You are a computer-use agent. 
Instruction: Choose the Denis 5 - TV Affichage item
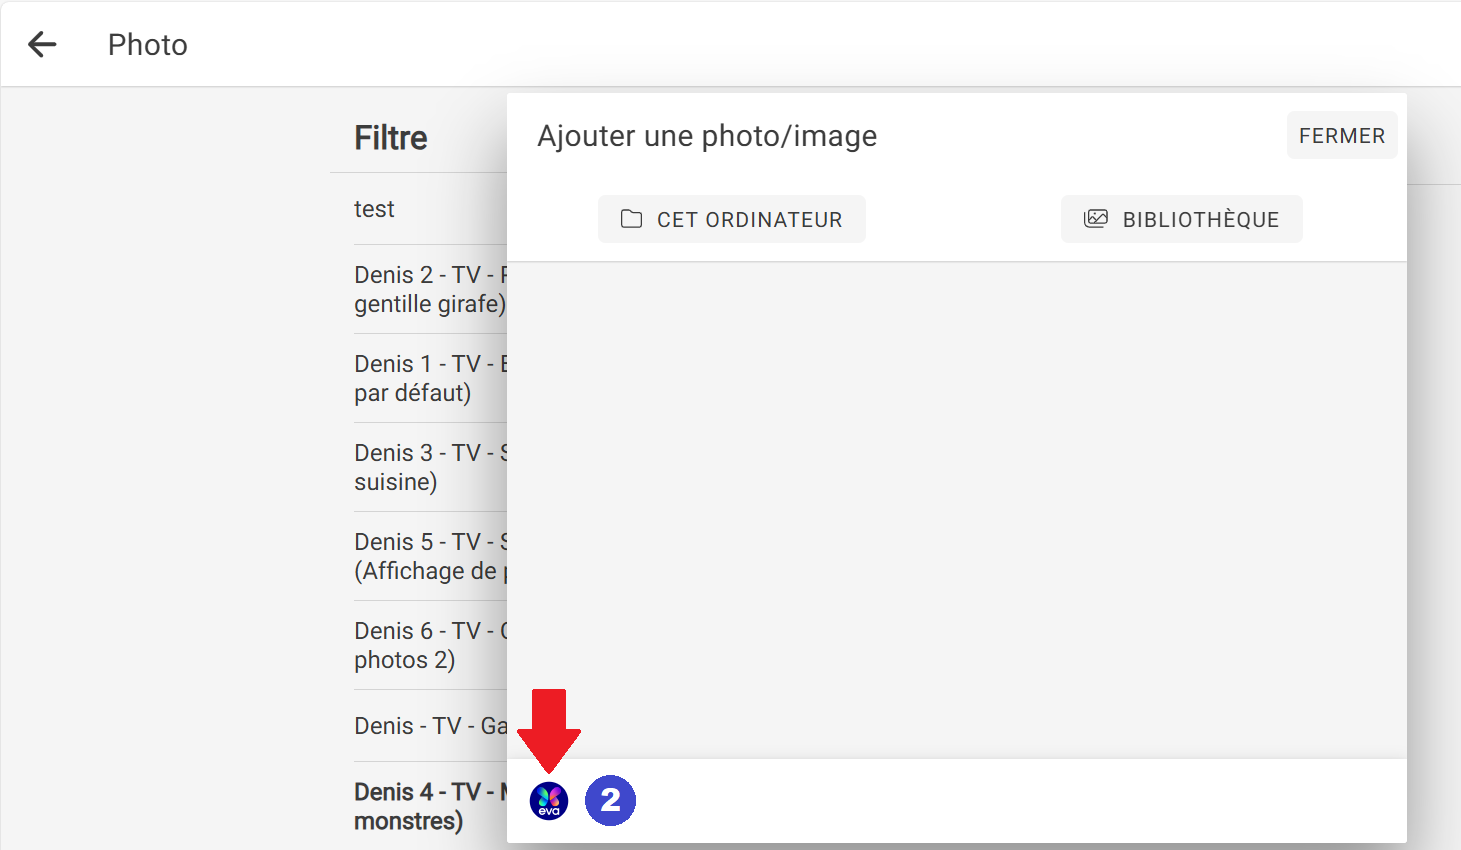point(430,556)
